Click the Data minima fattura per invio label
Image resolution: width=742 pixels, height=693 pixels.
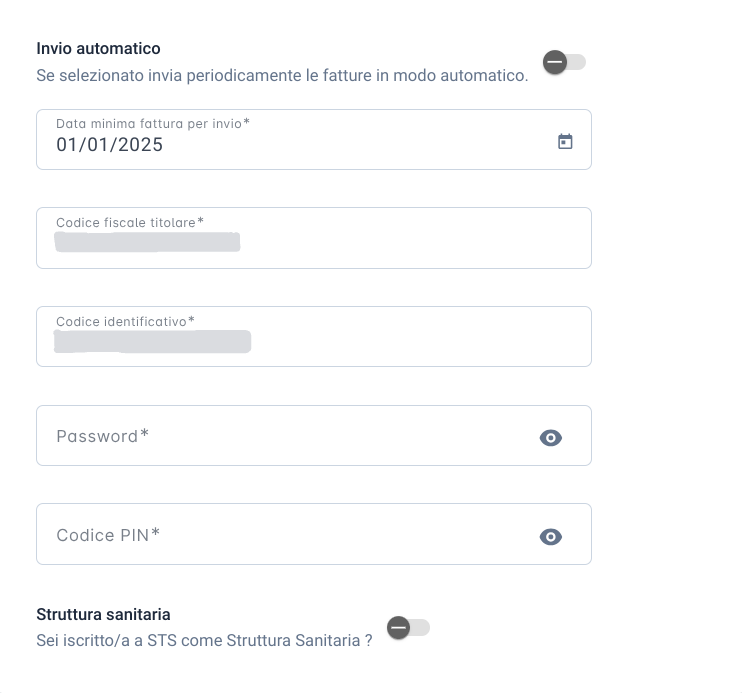(153, 124)
